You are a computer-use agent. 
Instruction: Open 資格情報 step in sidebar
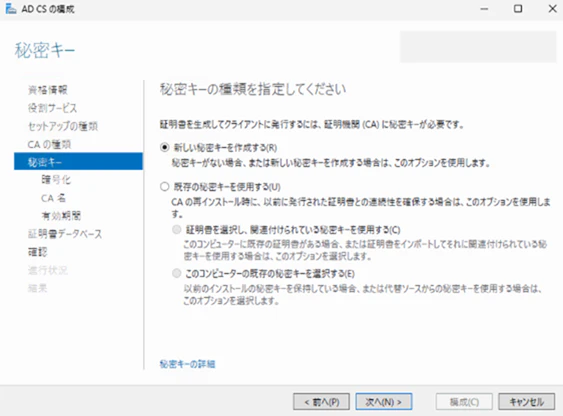coord(48,90)
